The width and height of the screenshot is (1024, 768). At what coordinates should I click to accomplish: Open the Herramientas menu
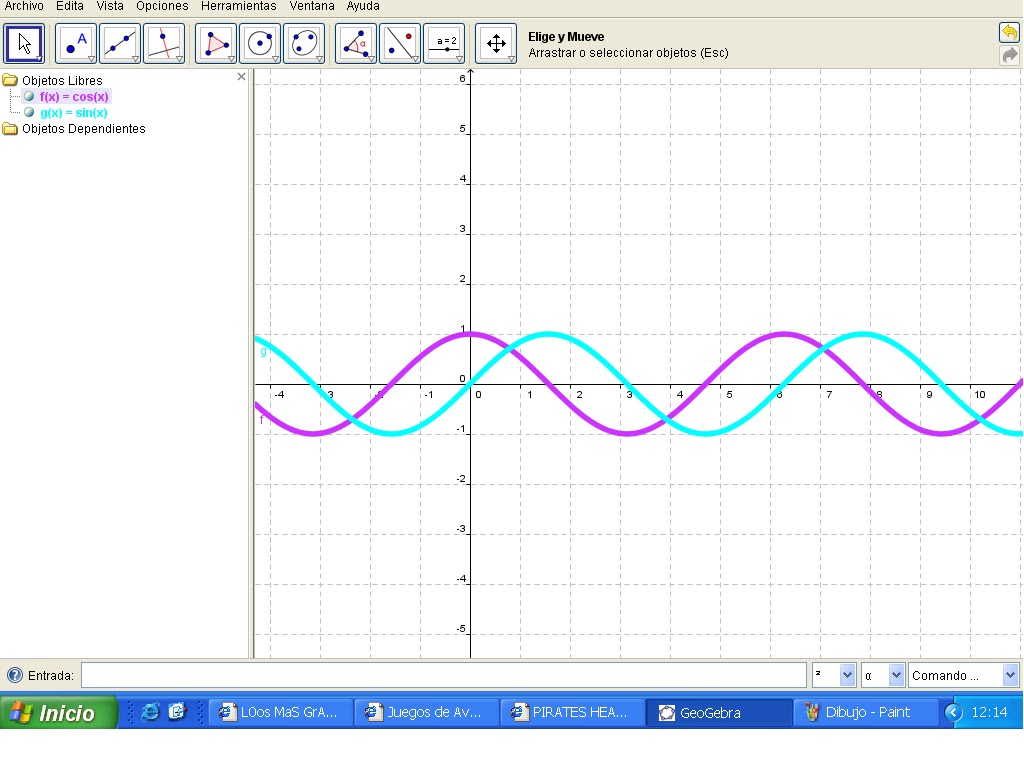(238, 7)
